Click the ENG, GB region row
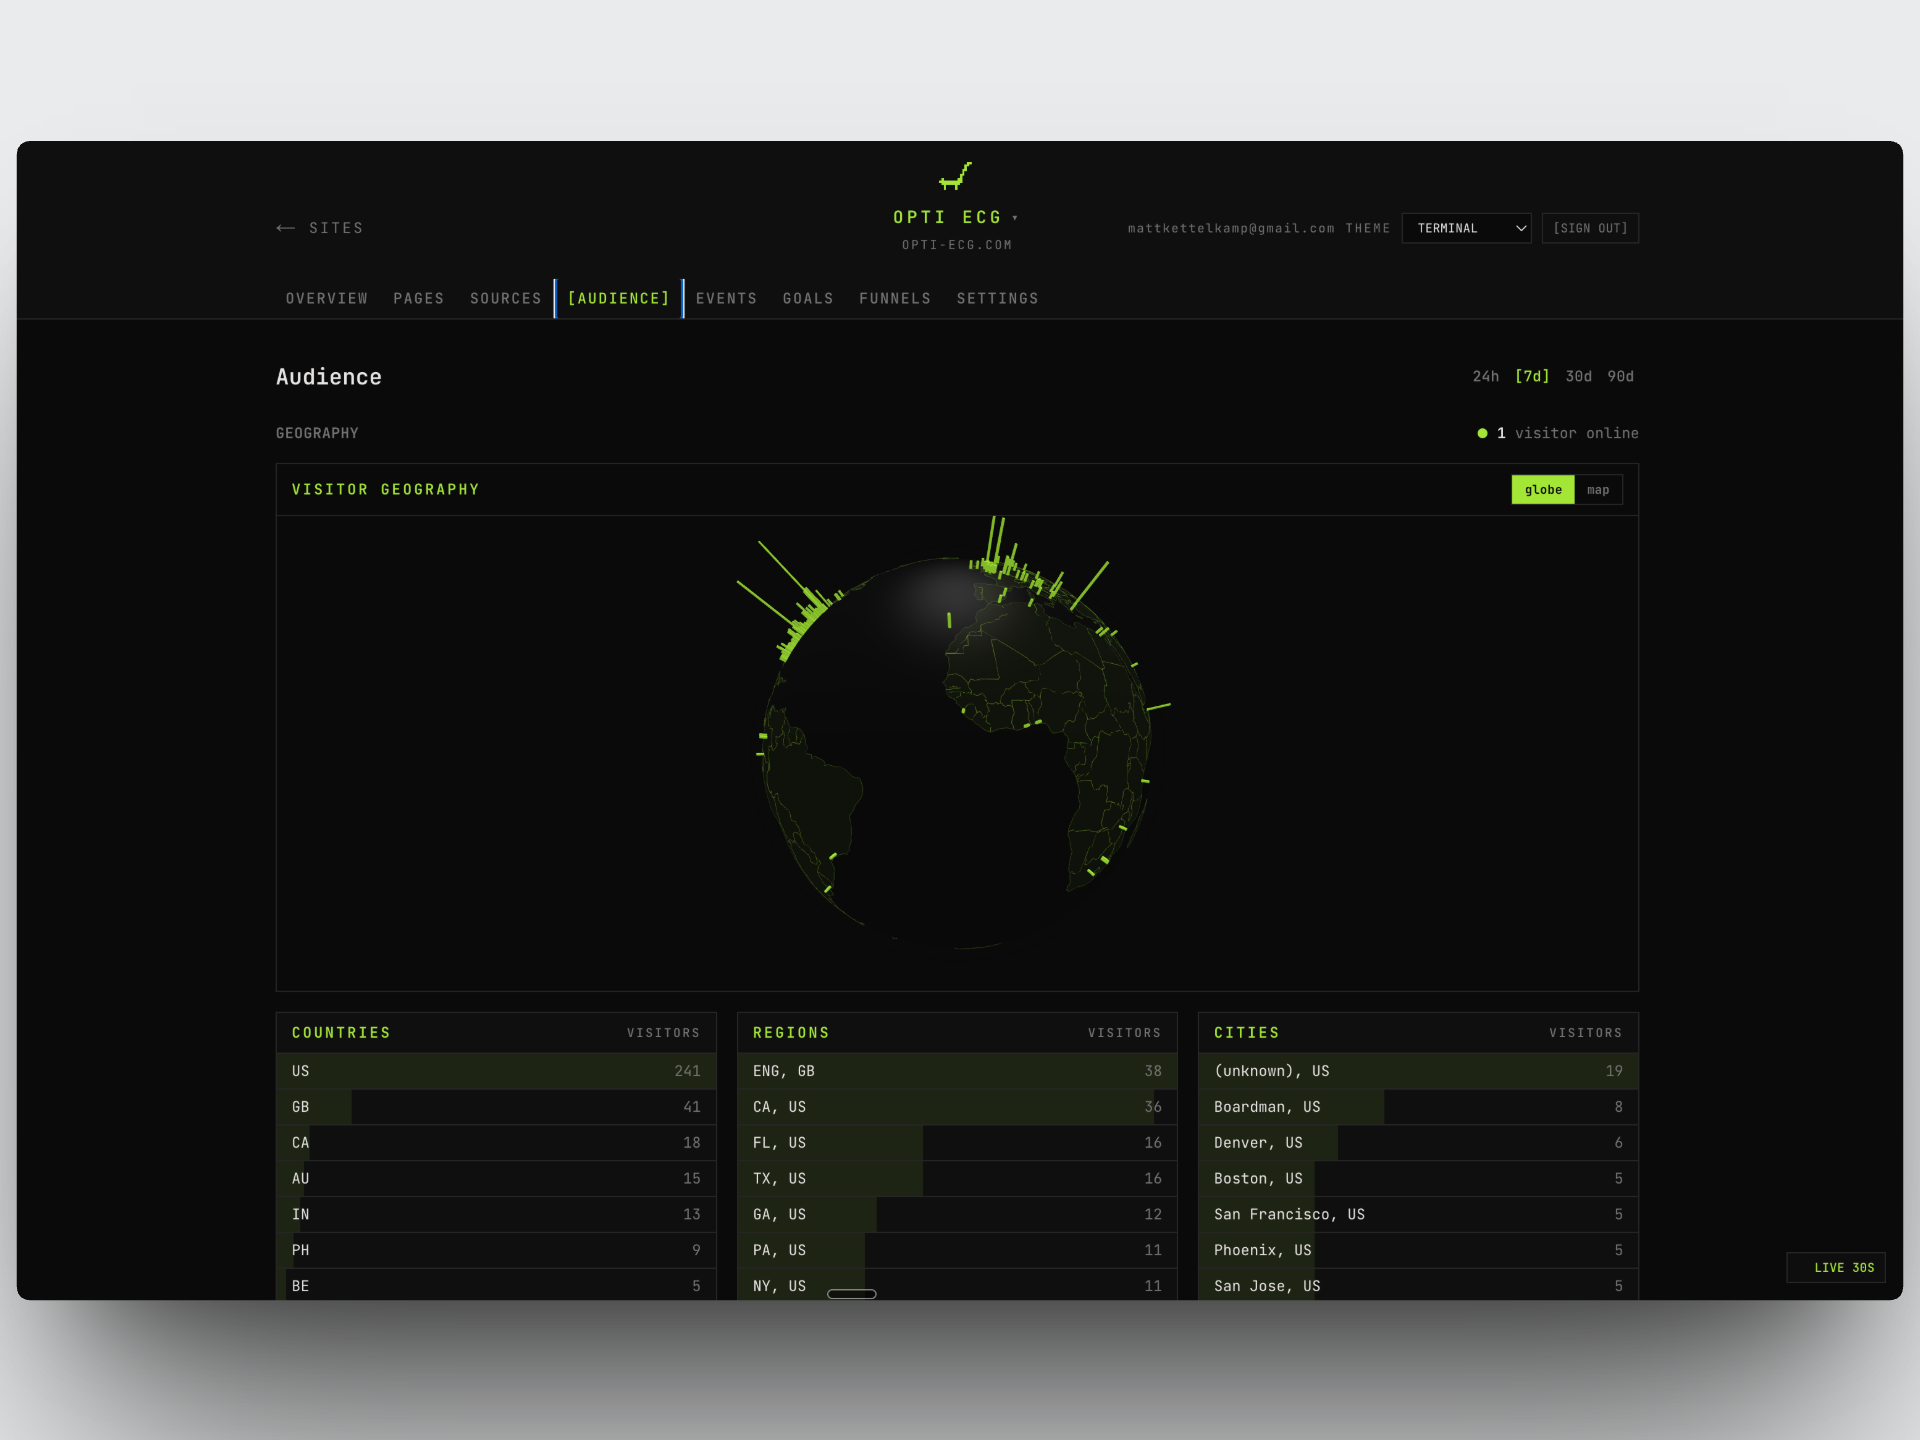 (x=957, y=1071)
